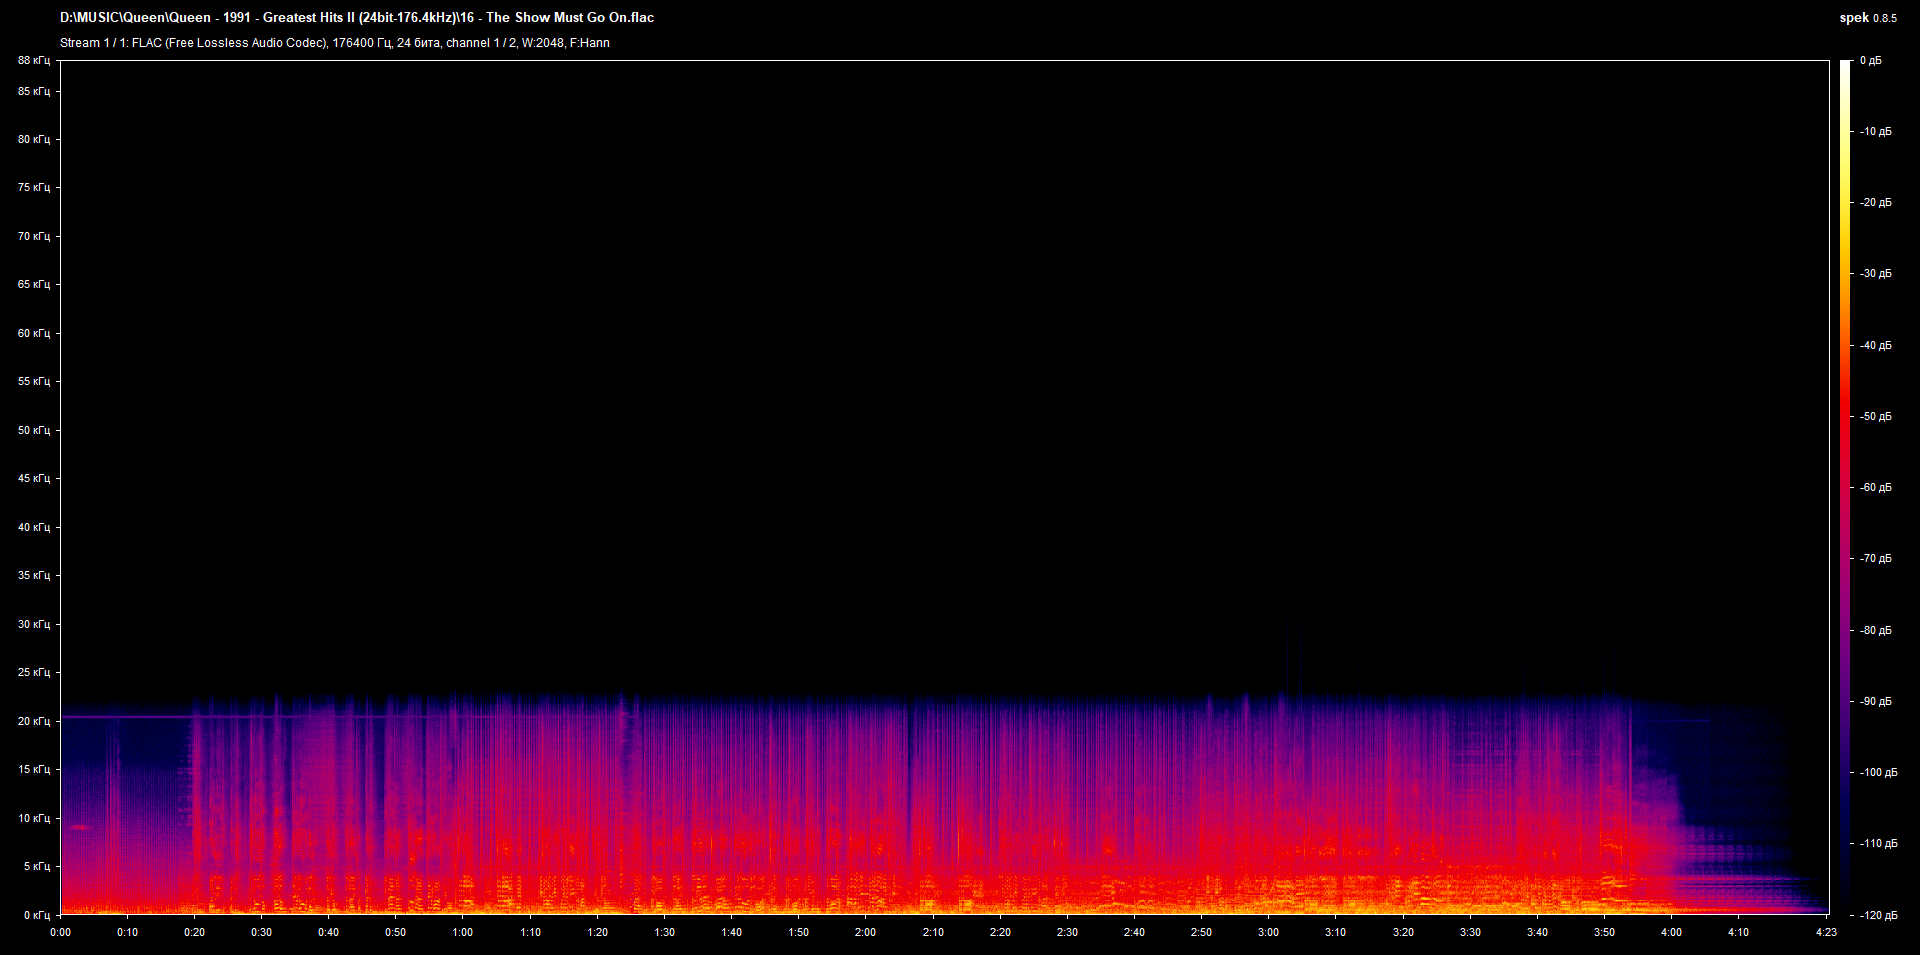This screenshot has height=955, width=1920.
Task: Click the spectrogram at the 2:10 mark
Action: [933, 800]
